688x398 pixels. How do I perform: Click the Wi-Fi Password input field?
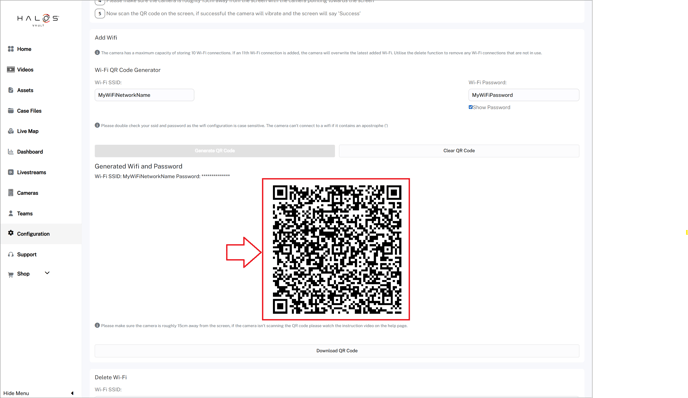point(524,95)
